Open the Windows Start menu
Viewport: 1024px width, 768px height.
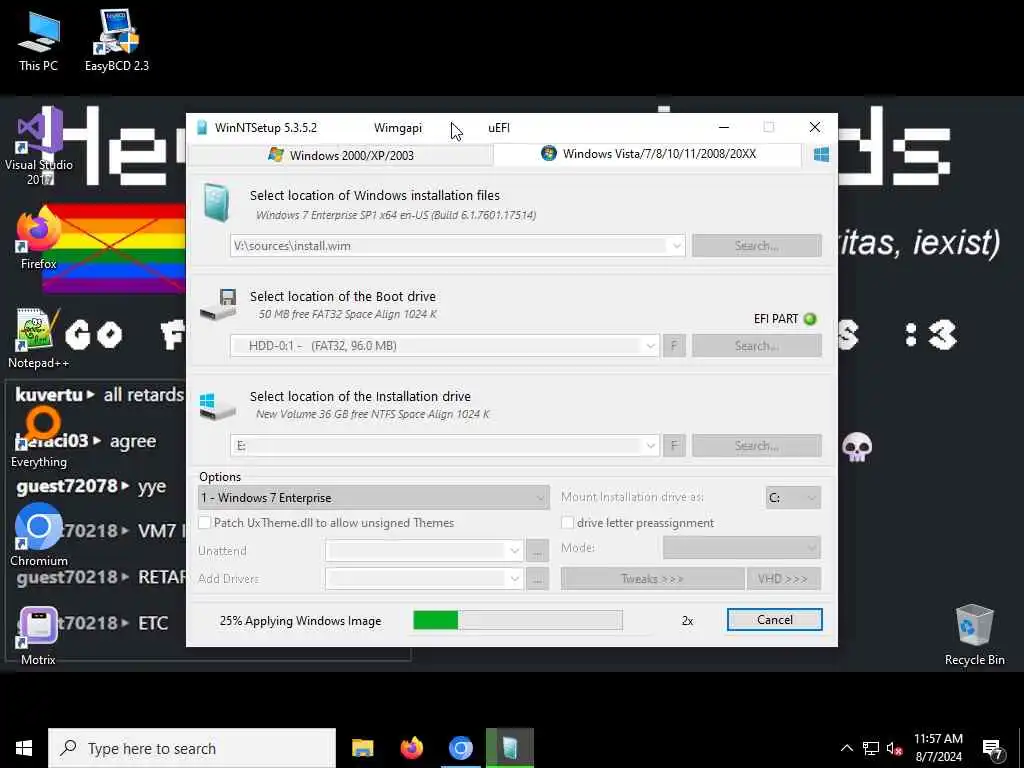(24, 748)
